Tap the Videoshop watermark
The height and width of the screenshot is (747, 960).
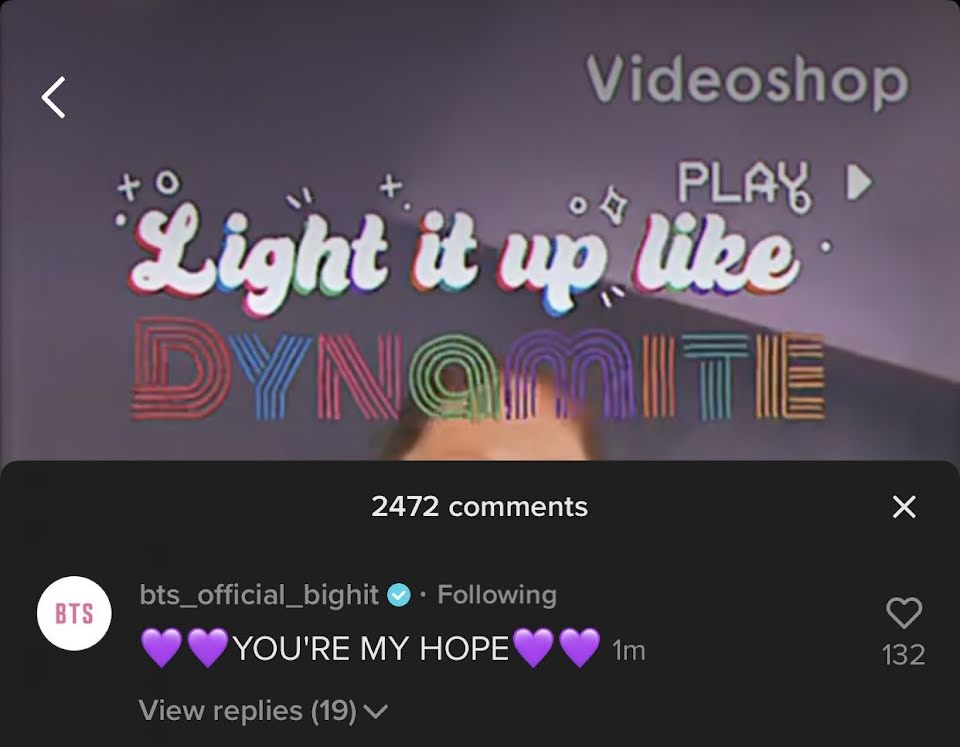(x=747, y=81)
